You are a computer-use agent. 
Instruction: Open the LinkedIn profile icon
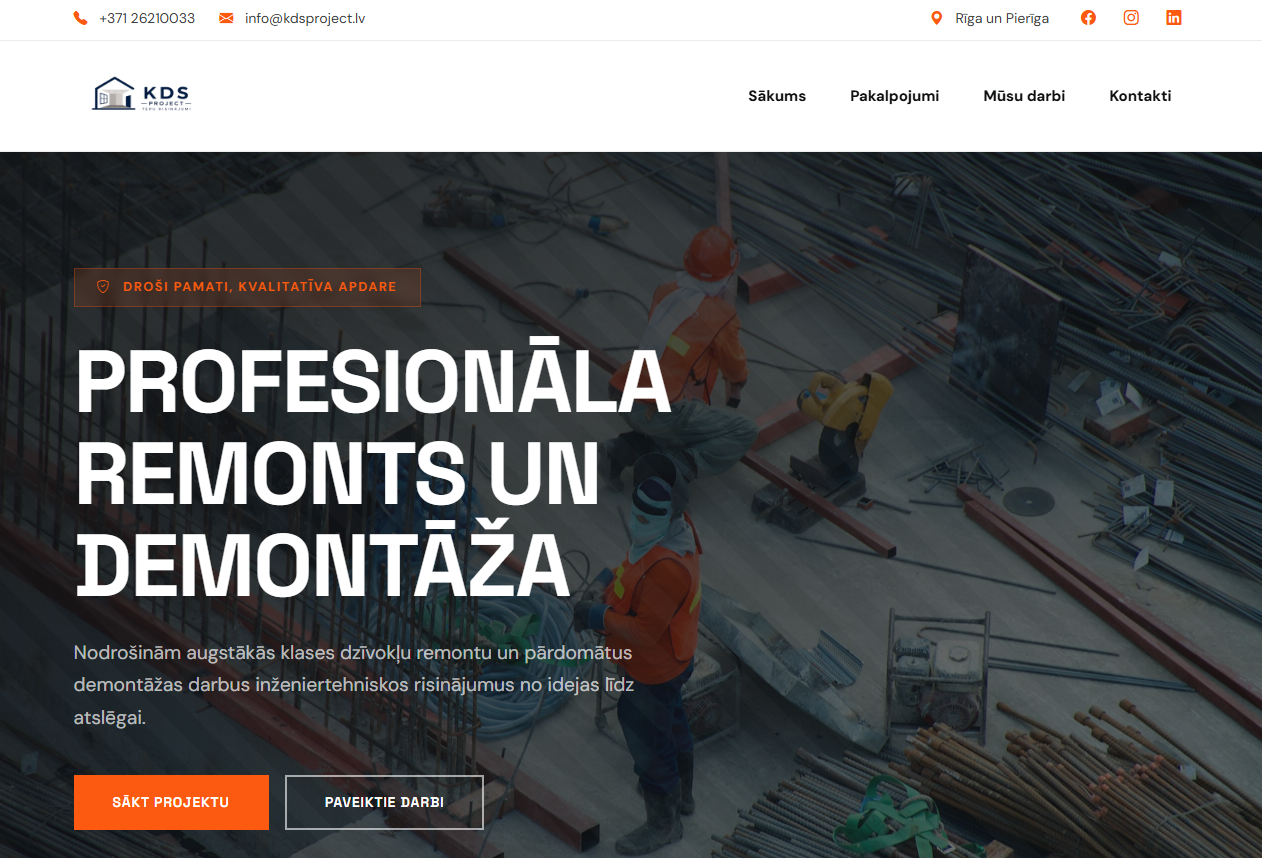pyautogui.click(x=1174, y=18)
